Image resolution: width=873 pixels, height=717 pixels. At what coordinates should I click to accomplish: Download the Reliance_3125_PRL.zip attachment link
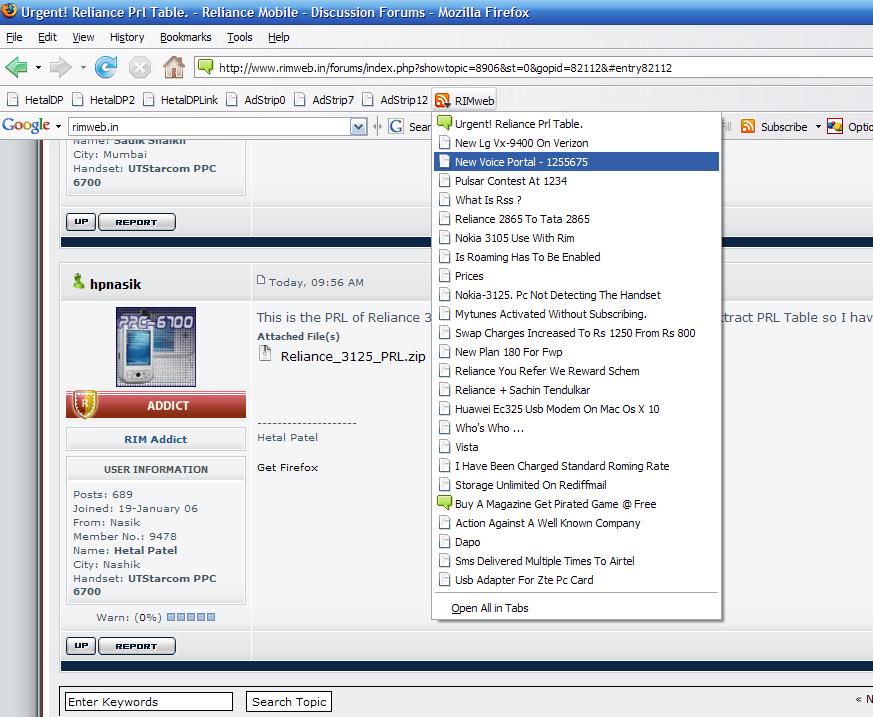[x=353, y=356]
